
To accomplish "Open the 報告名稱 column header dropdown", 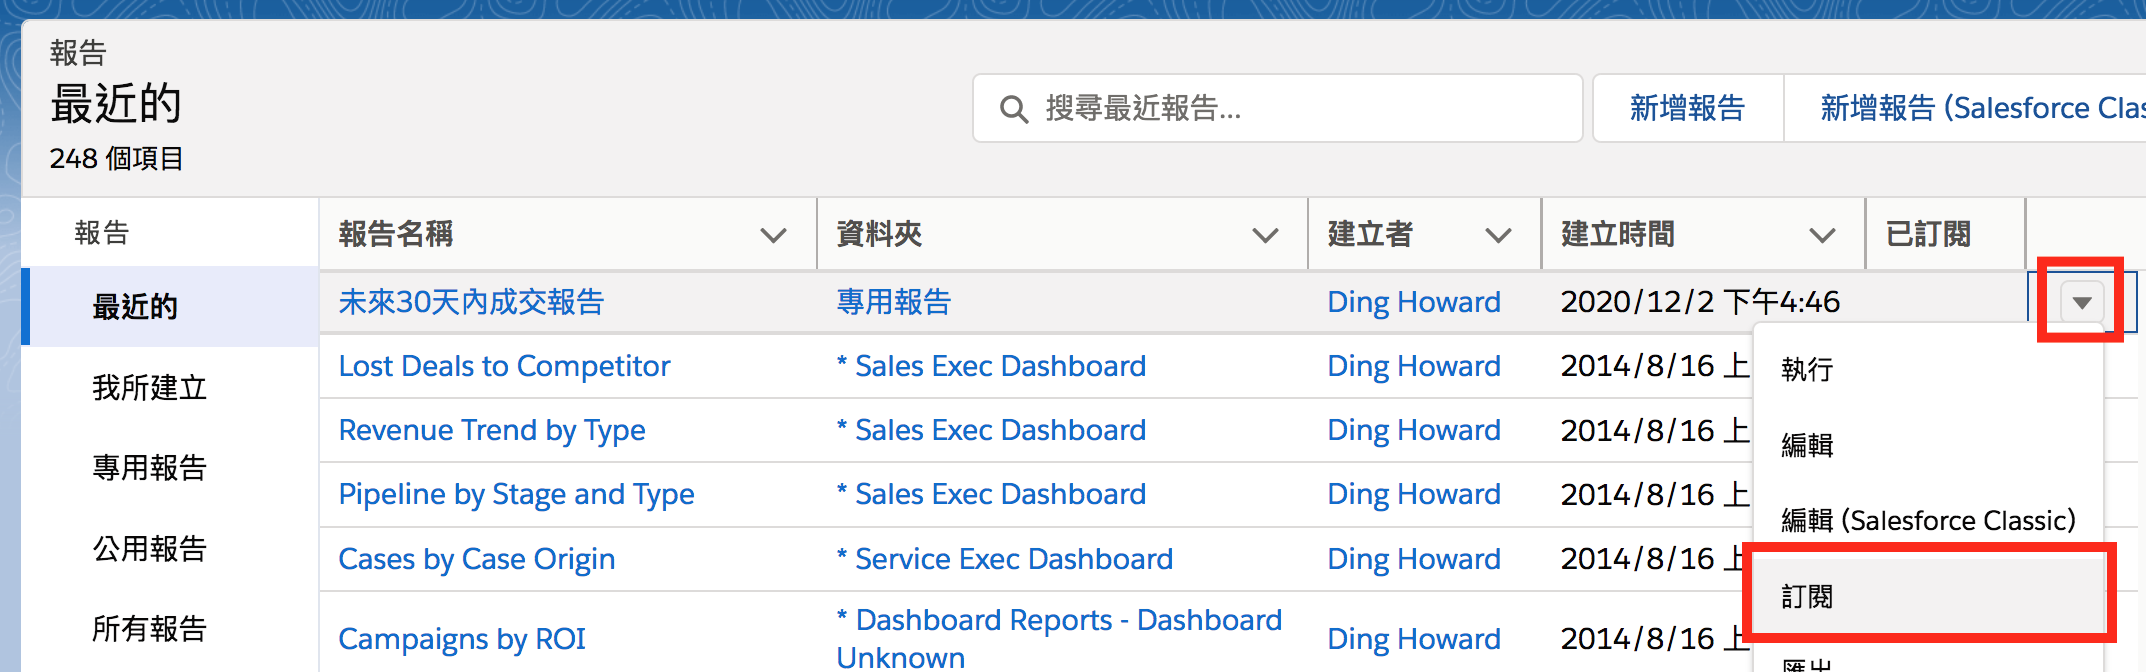I will pos(772,236).
